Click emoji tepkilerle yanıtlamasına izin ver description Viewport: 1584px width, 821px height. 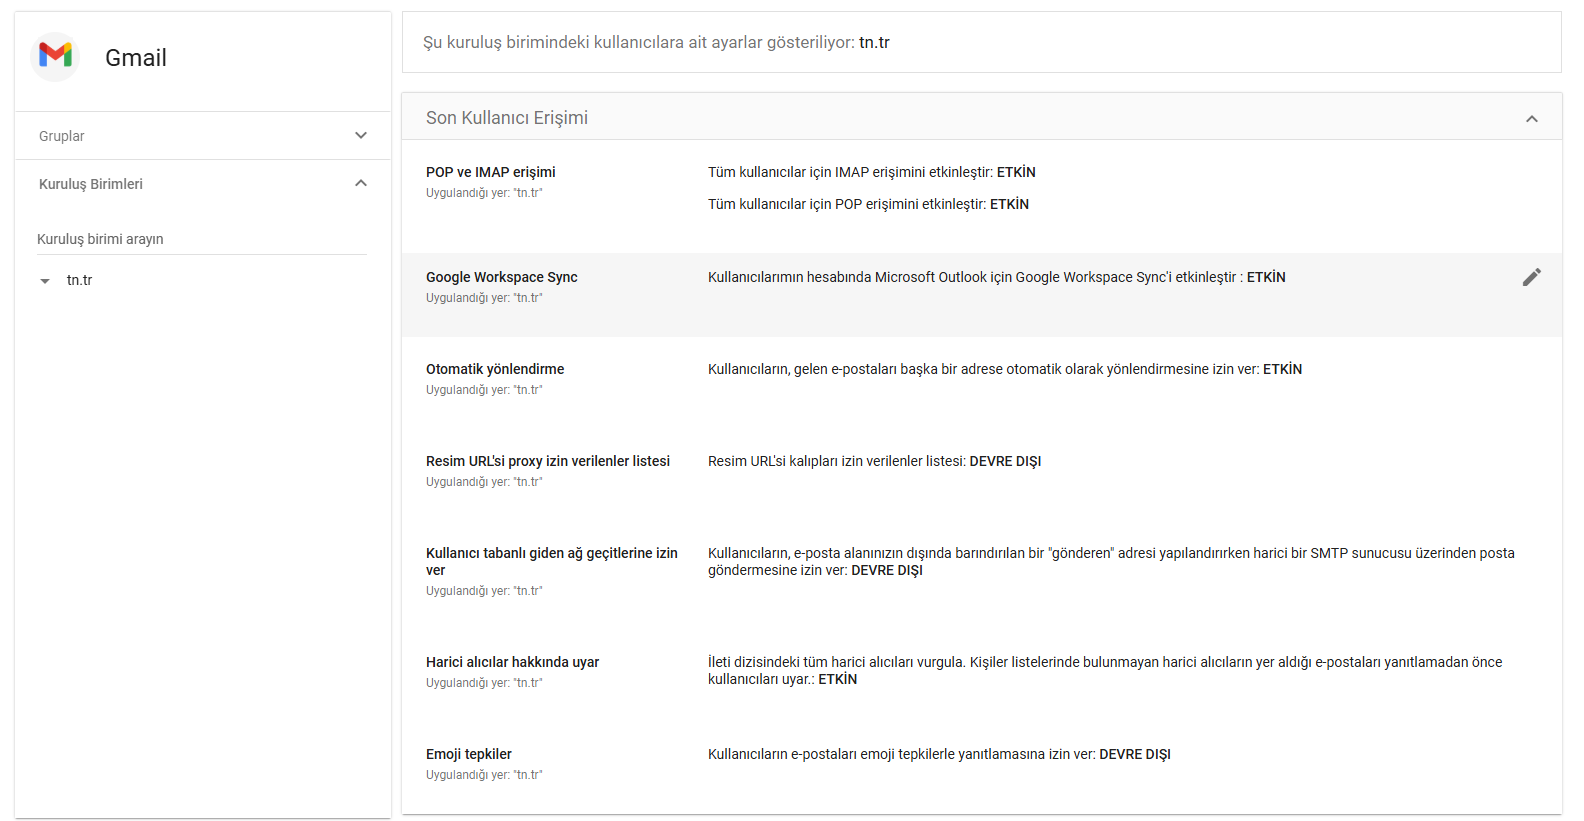(939, 754)
